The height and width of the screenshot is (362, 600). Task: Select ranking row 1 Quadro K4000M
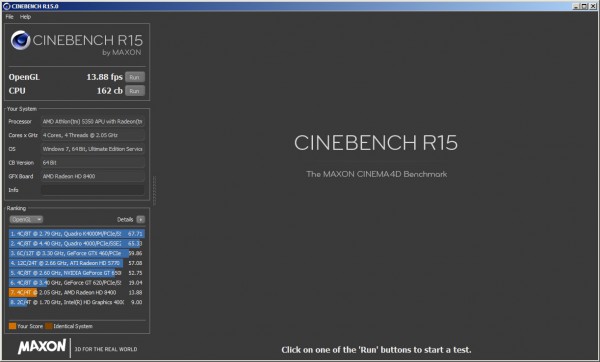click(x=77, y=233)
